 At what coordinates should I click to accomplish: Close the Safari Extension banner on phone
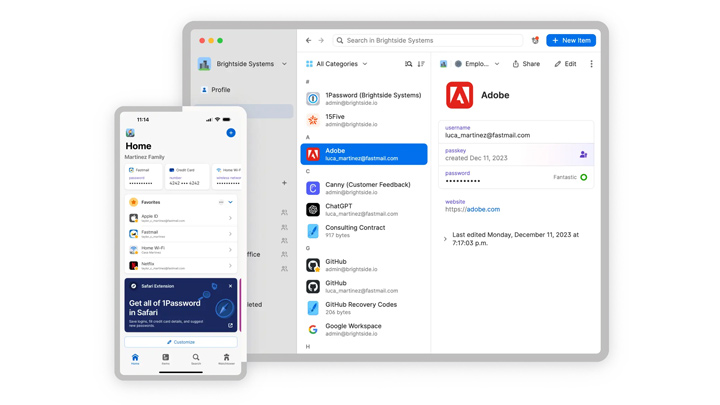pyautogui.click(x=231, y=286)
